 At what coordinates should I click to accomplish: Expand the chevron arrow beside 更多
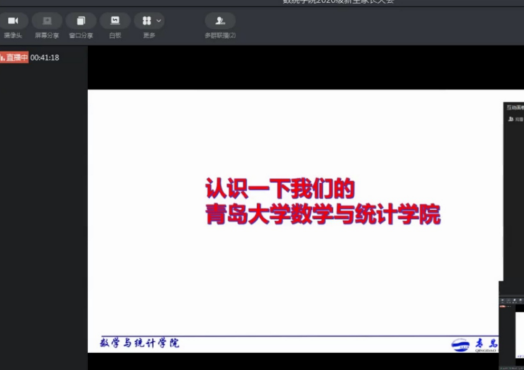pos(159,21)
